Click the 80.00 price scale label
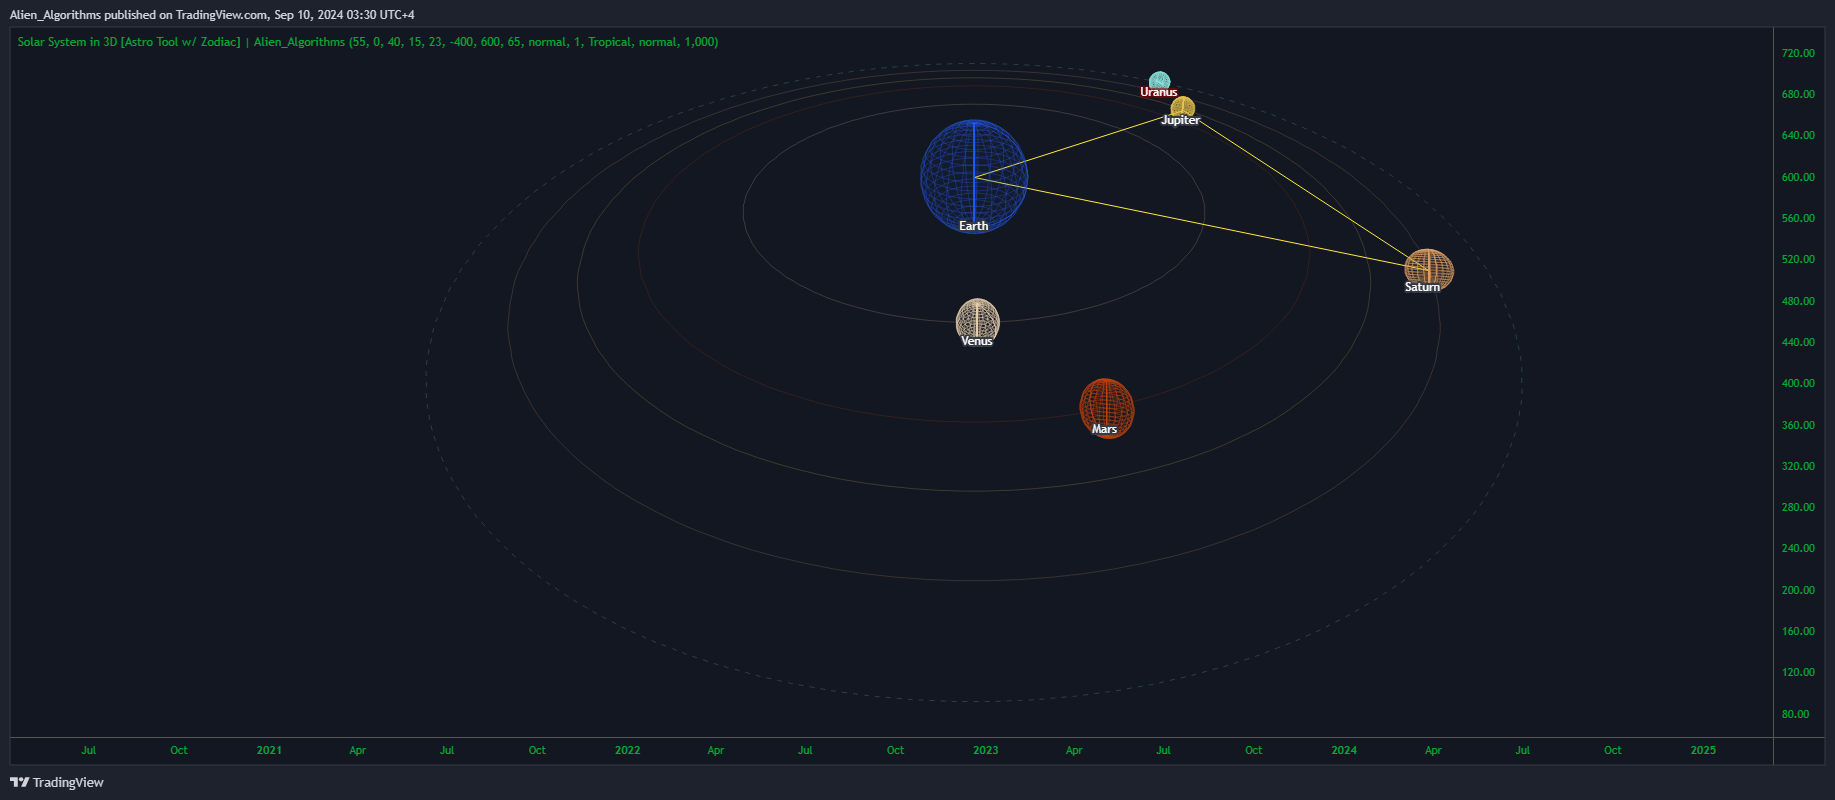The width and height of the screenshot is (1835, 800). coord(1795,714)
